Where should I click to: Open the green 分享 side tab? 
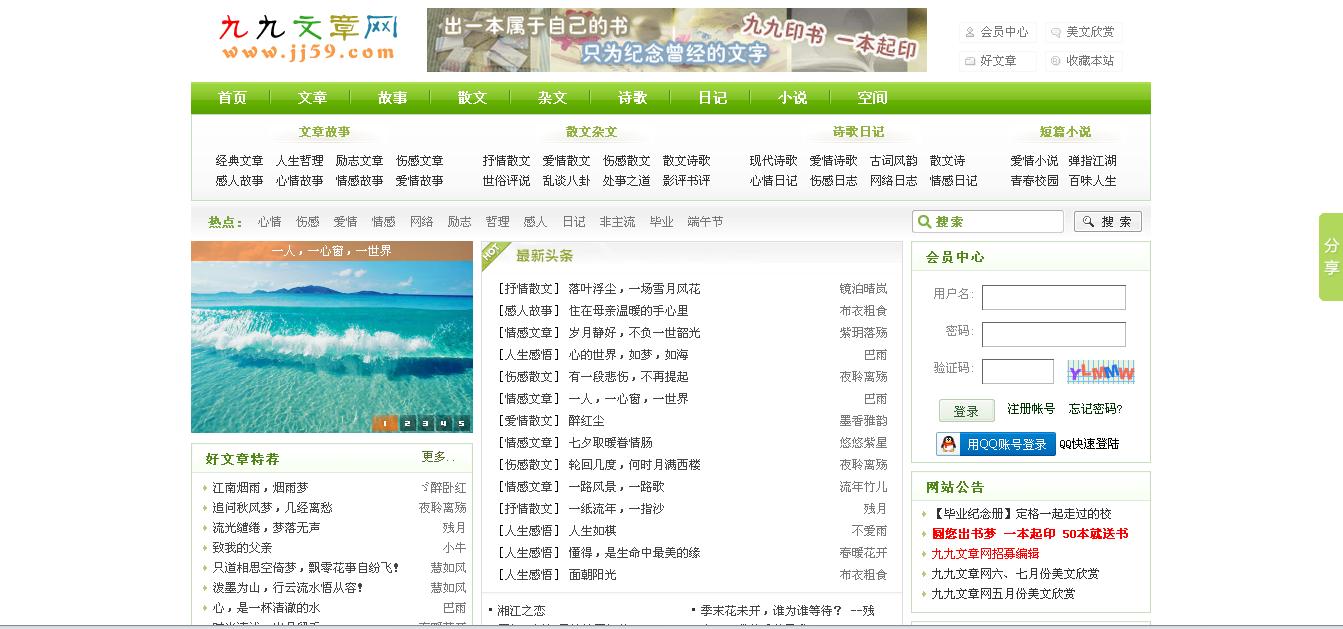[x=1330, y=257]
